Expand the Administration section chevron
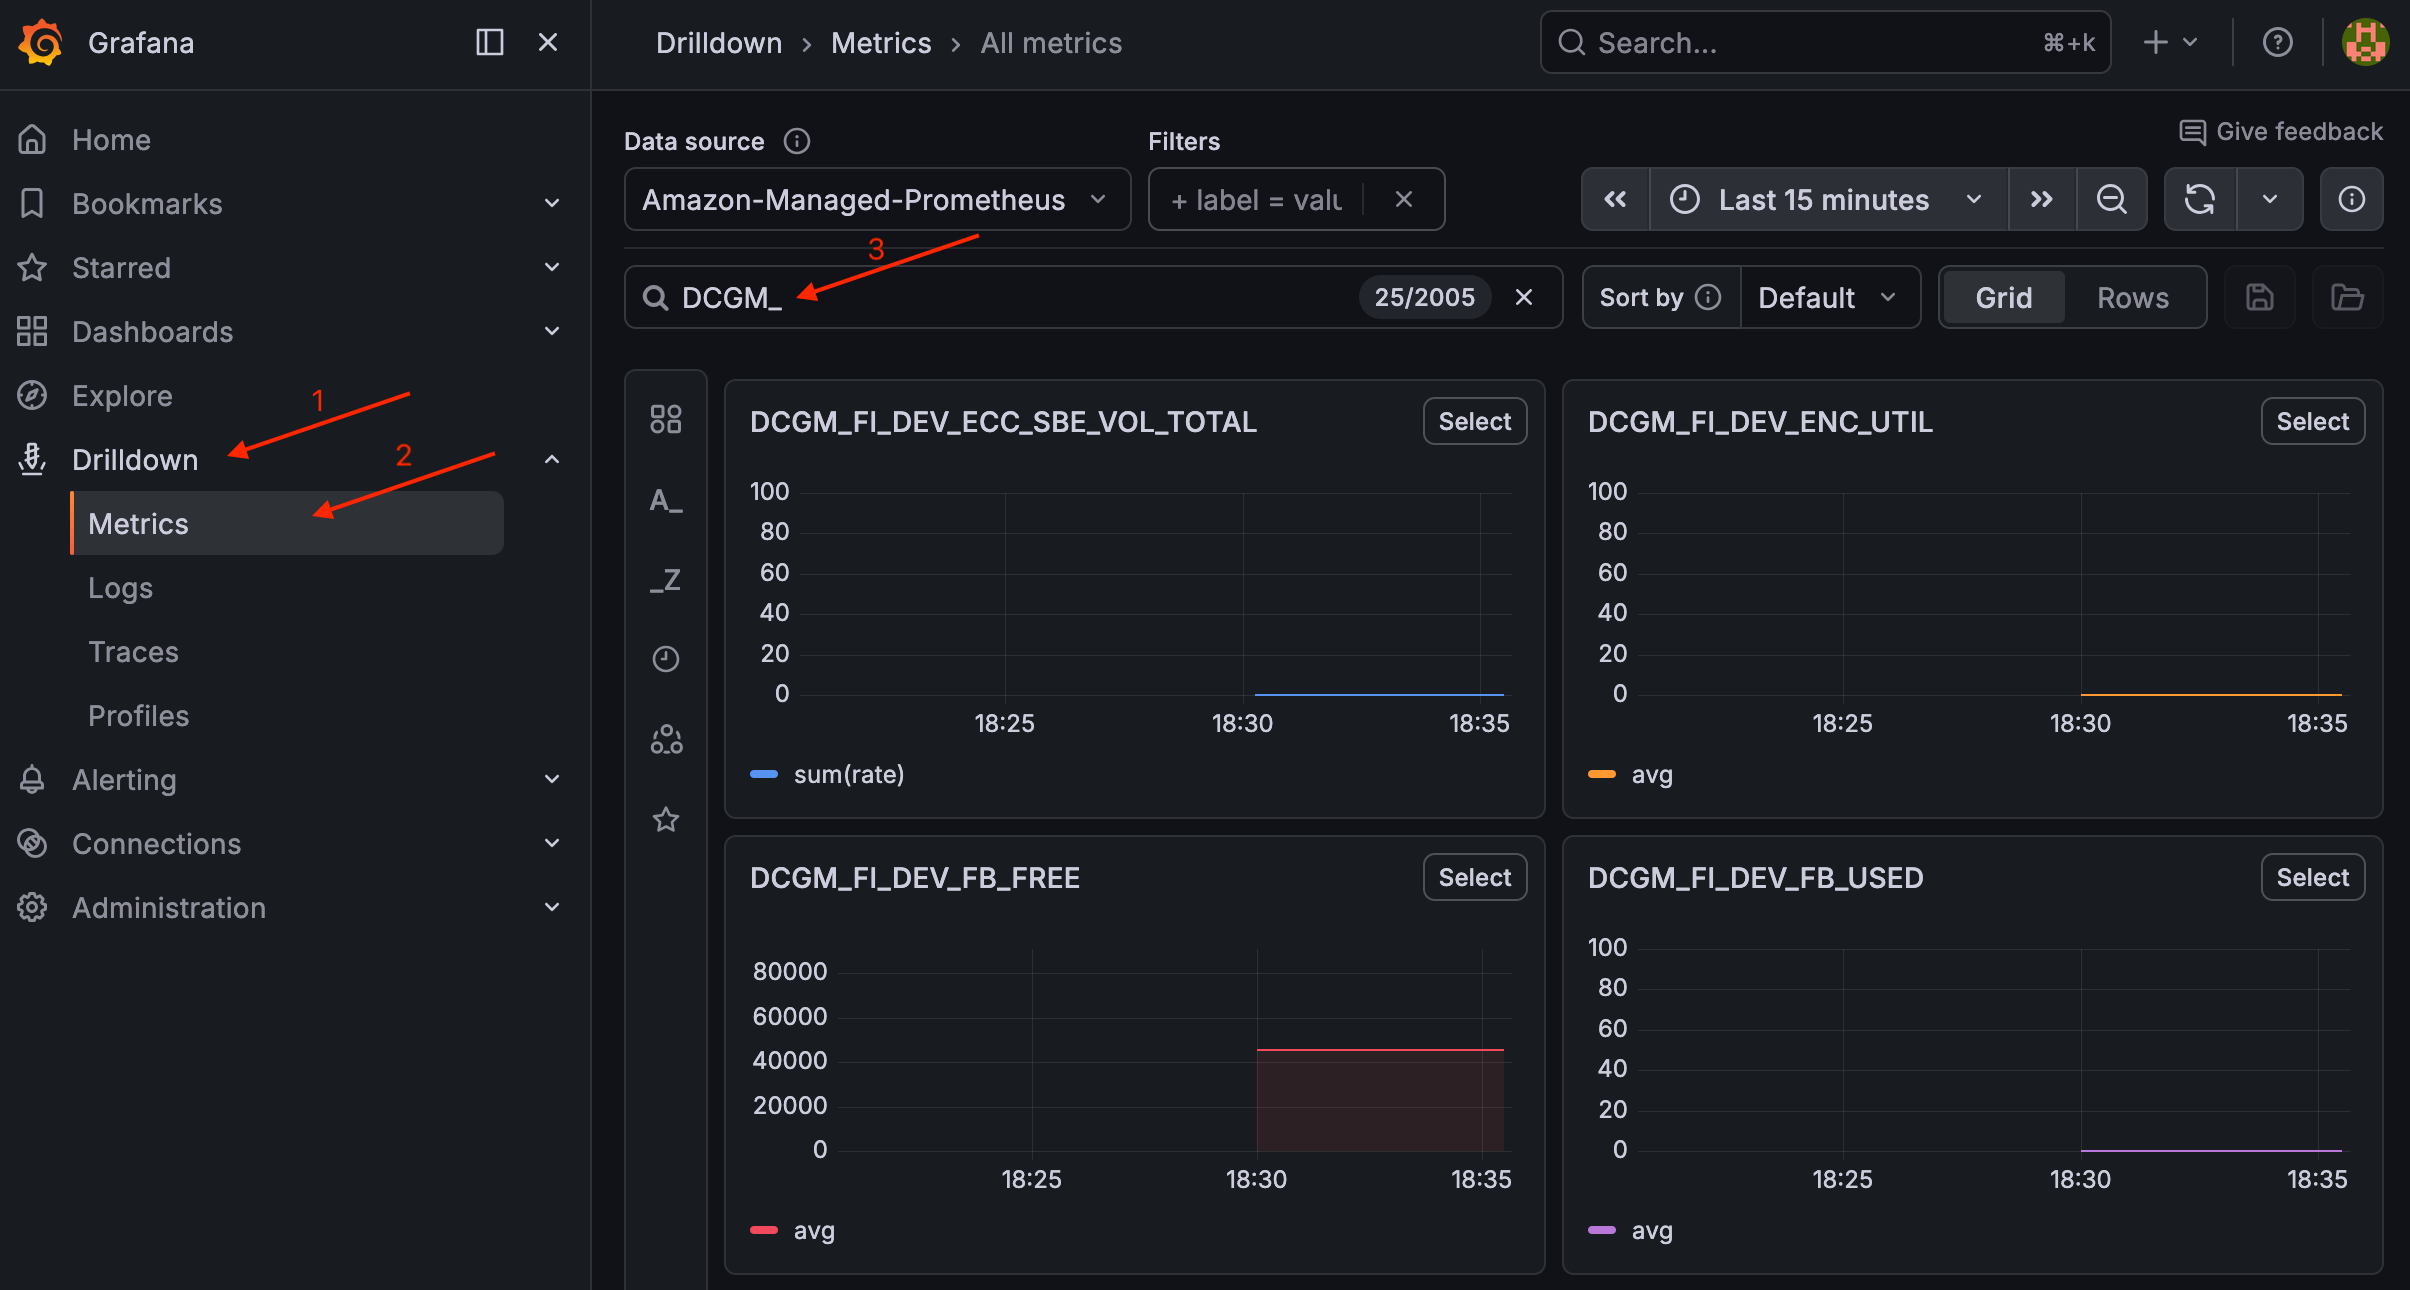Viewport: 2410px width, 1290px height. pyautogui.click(x=552, y=907)
